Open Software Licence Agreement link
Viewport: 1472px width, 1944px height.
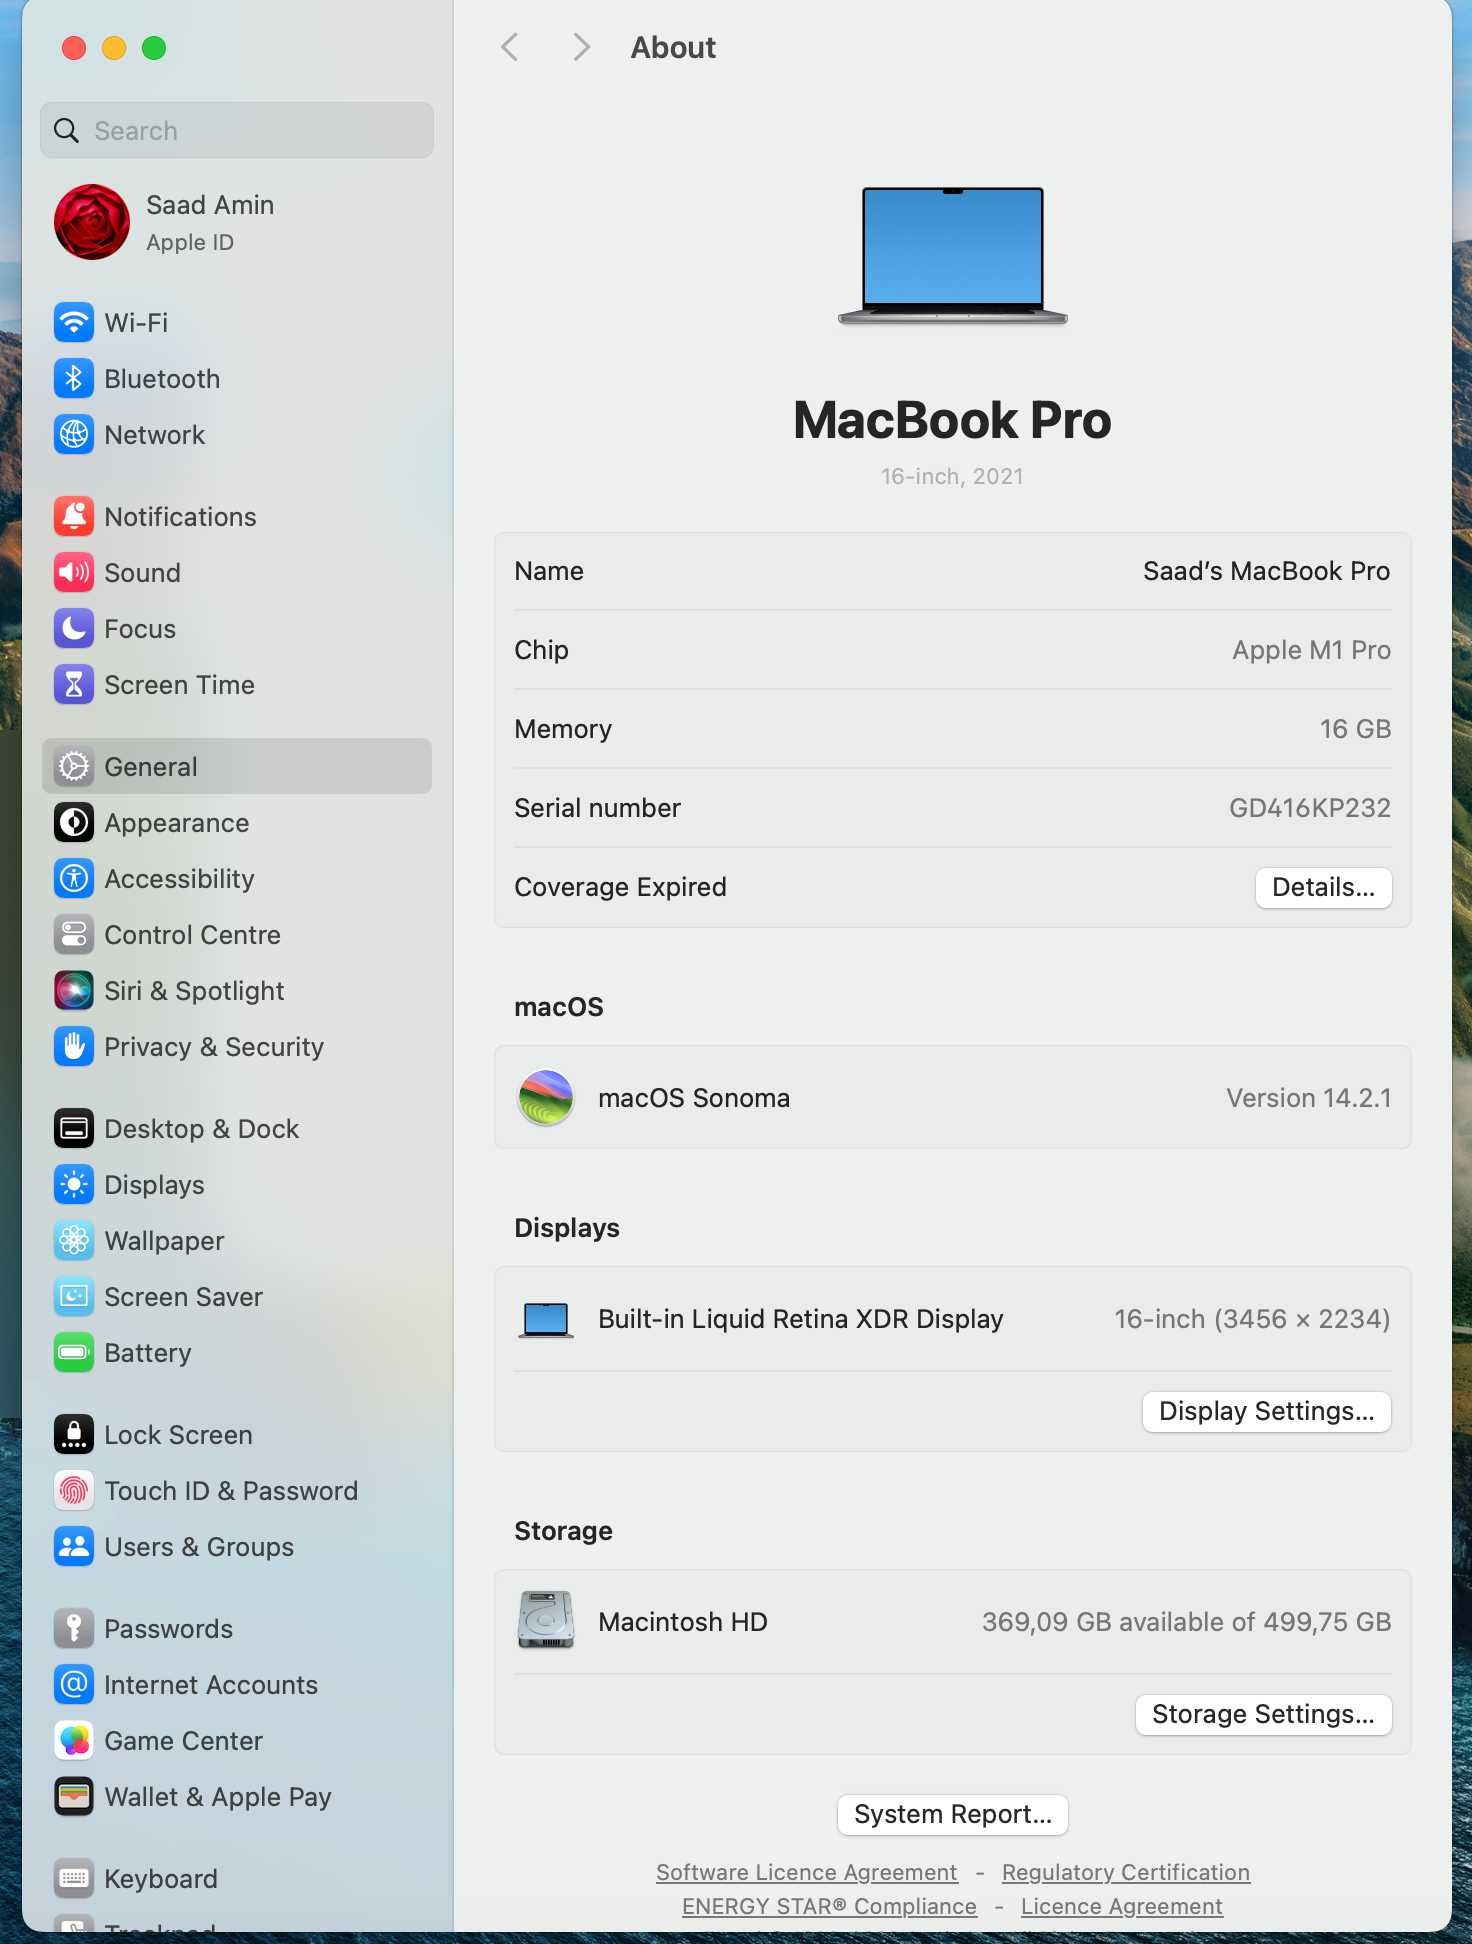806,1872
